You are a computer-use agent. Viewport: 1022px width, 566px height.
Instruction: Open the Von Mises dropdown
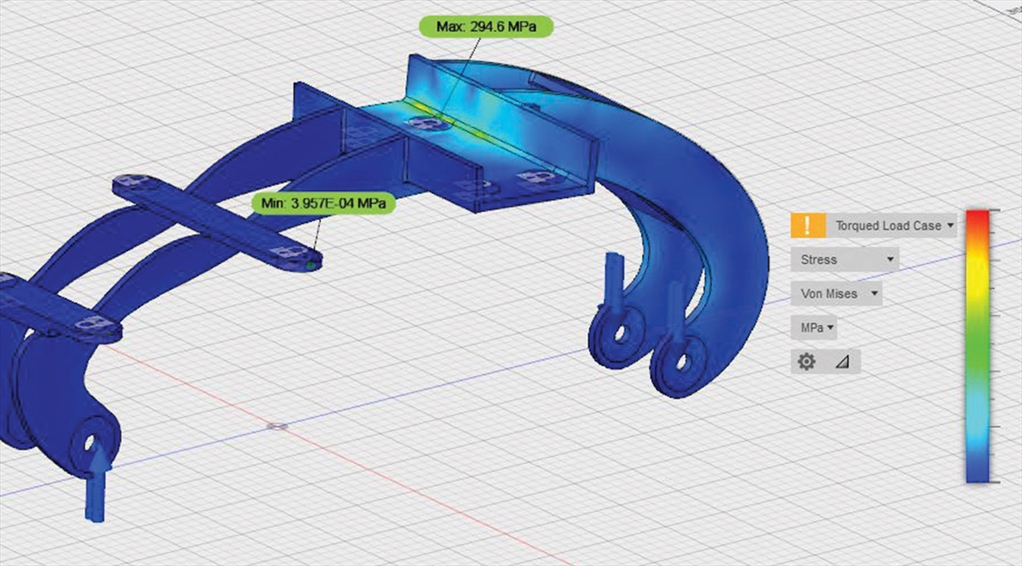click(x=837, y=294)
